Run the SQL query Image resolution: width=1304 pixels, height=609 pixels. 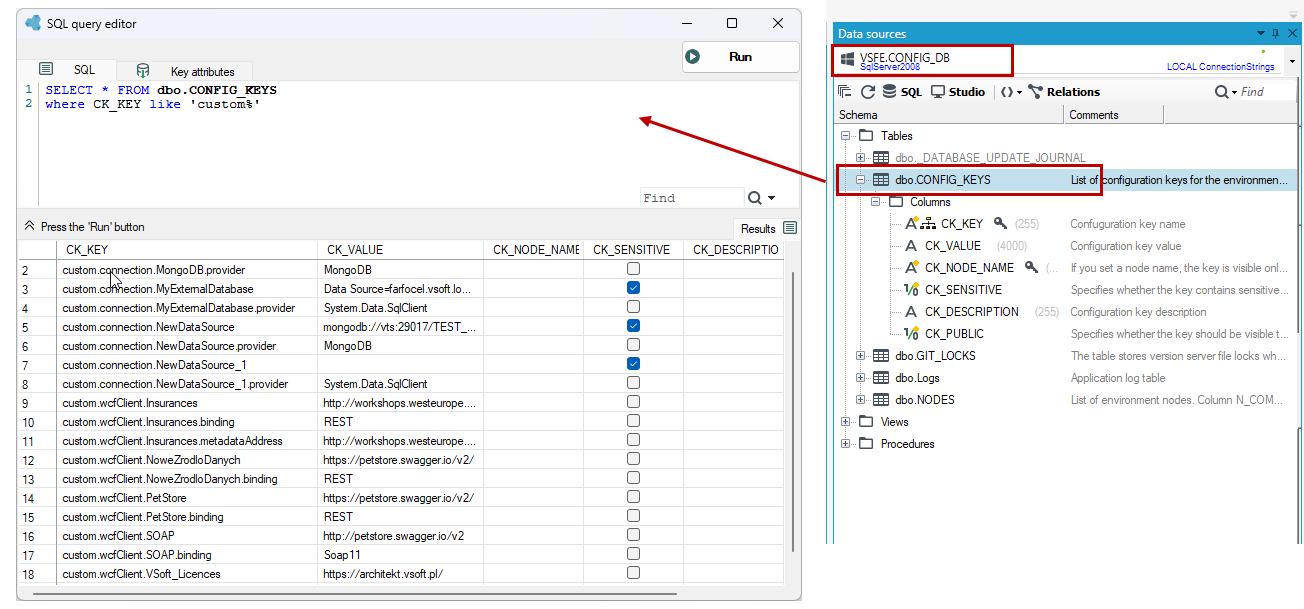pyautogui.click(x=740, y=57)
